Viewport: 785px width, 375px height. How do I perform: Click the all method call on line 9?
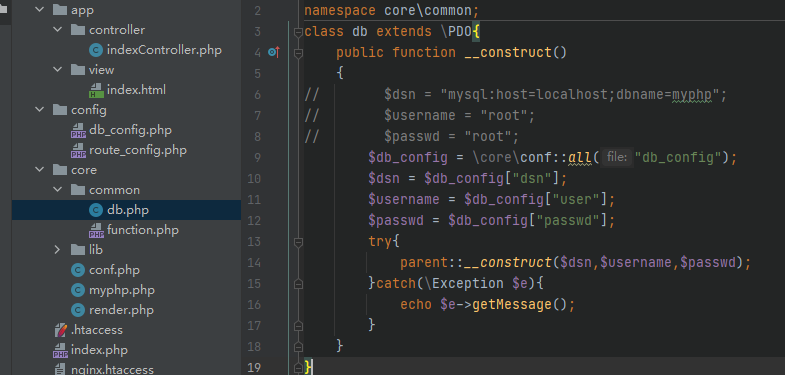click(580, 158)
